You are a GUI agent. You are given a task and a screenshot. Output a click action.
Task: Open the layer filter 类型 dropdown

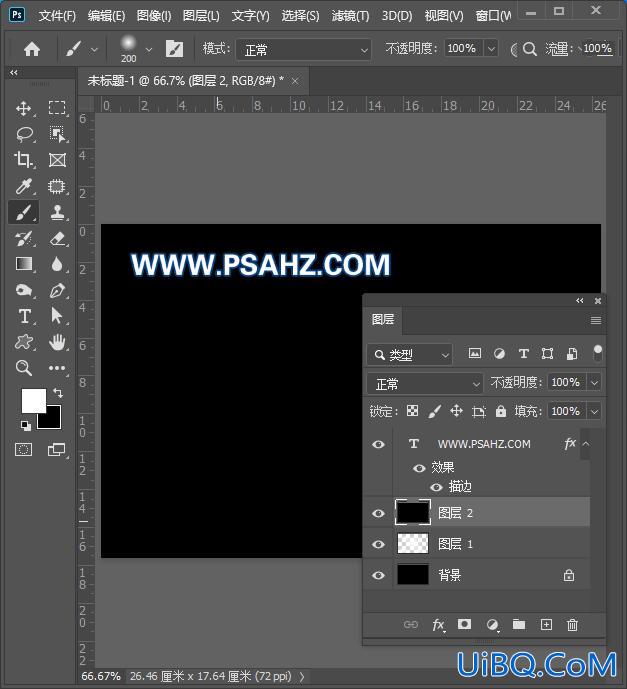click(410, 355)
